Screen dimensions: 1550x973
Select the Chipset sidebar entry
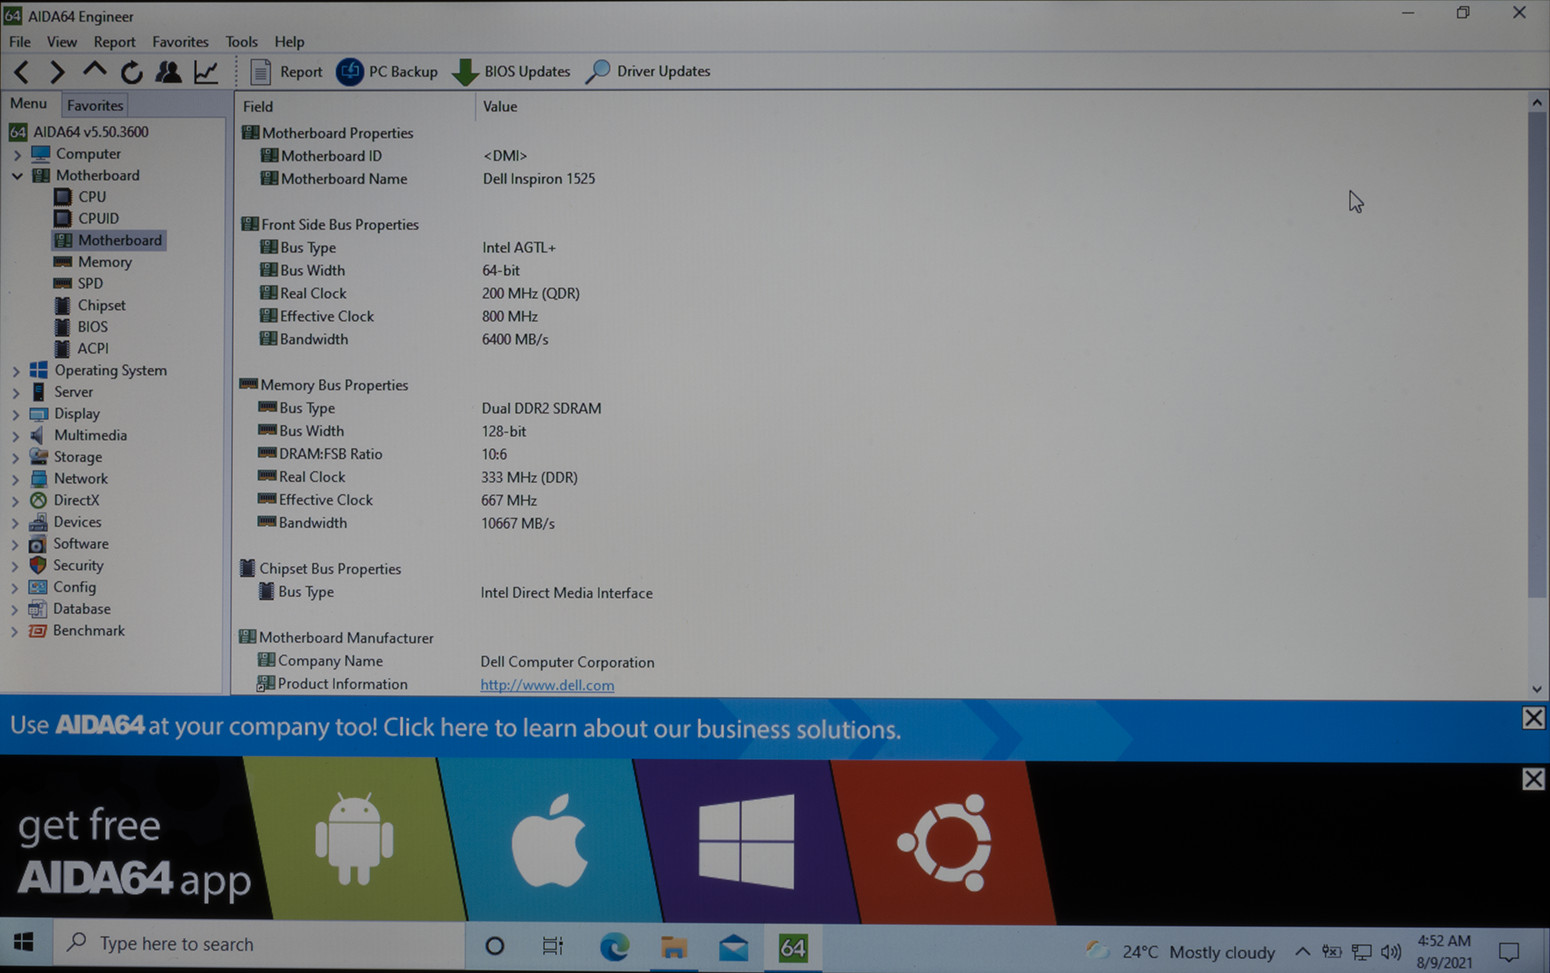100,305
